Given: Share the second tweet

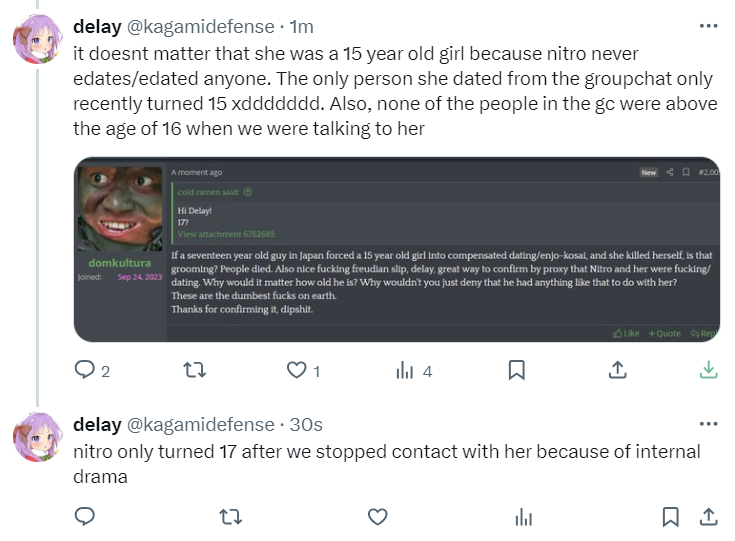Looking at the screenshot, I should click(x=709, y=517).
